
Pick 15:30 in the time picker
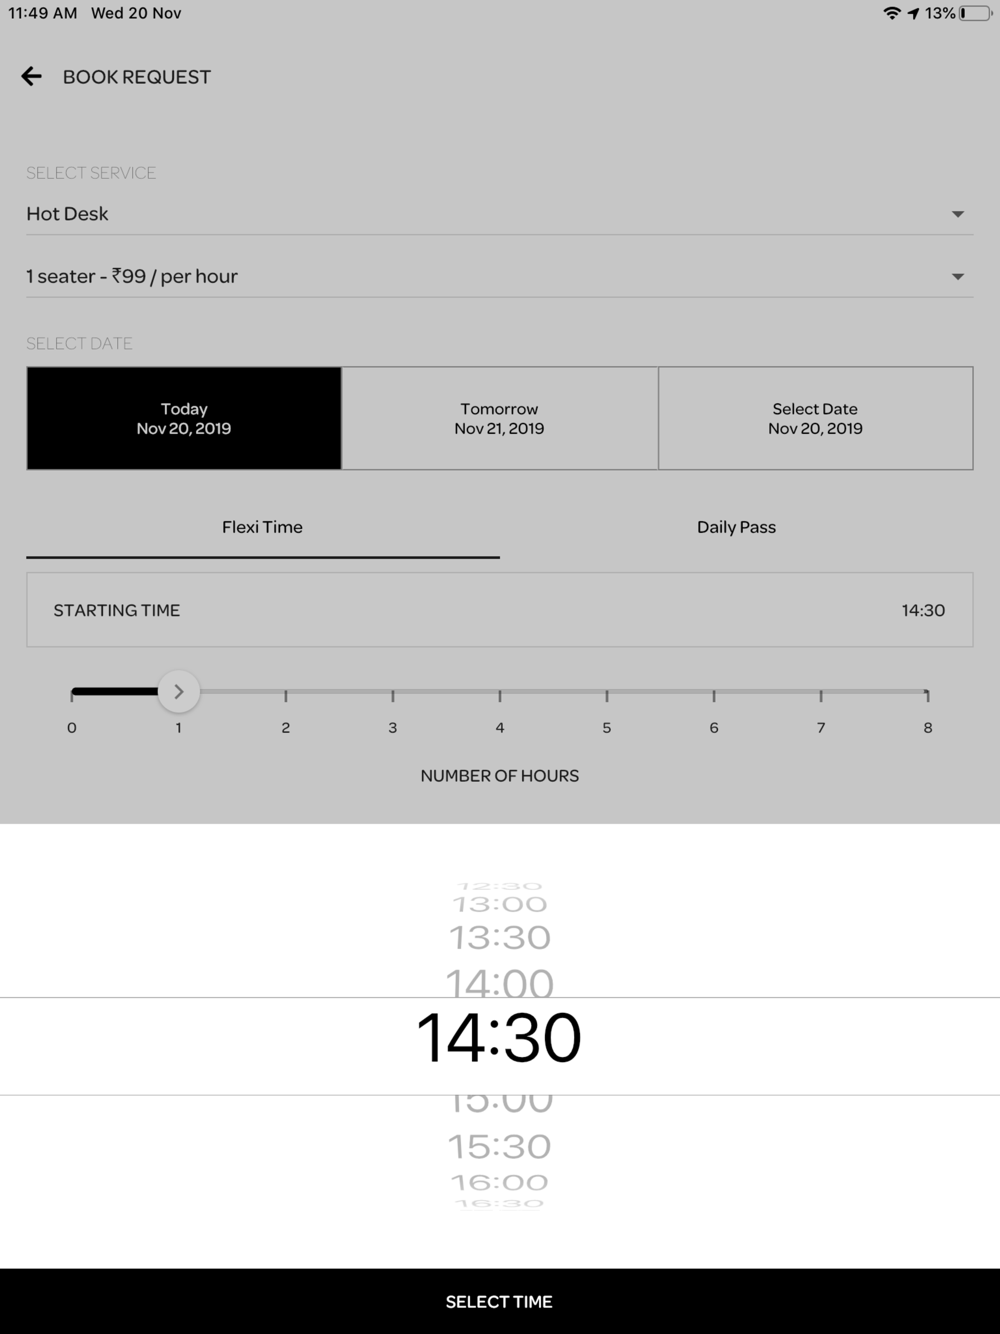click(x=499, y=1146)
